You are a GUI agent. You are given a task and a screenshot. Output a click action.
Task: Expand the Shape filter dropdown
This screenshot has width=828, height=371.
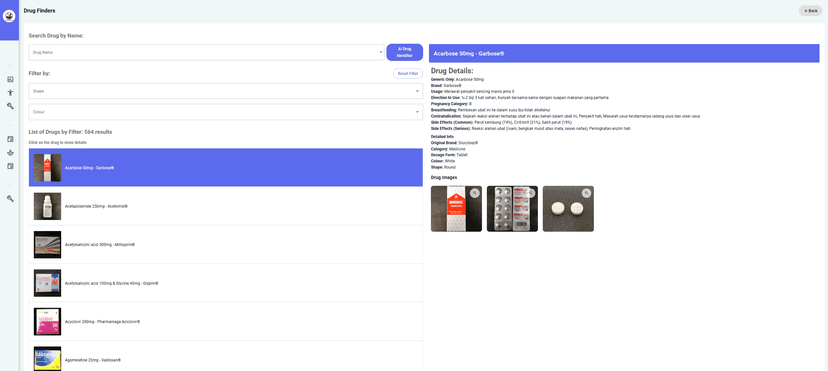[226, 91]
